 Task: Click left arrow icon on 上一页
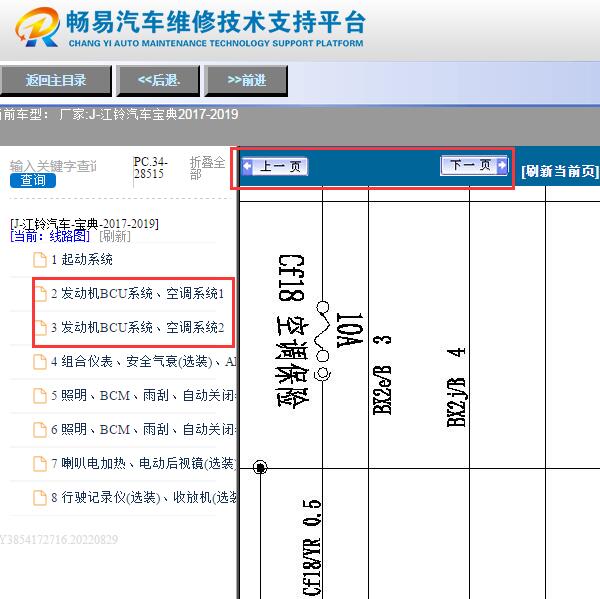click(248, 166)
